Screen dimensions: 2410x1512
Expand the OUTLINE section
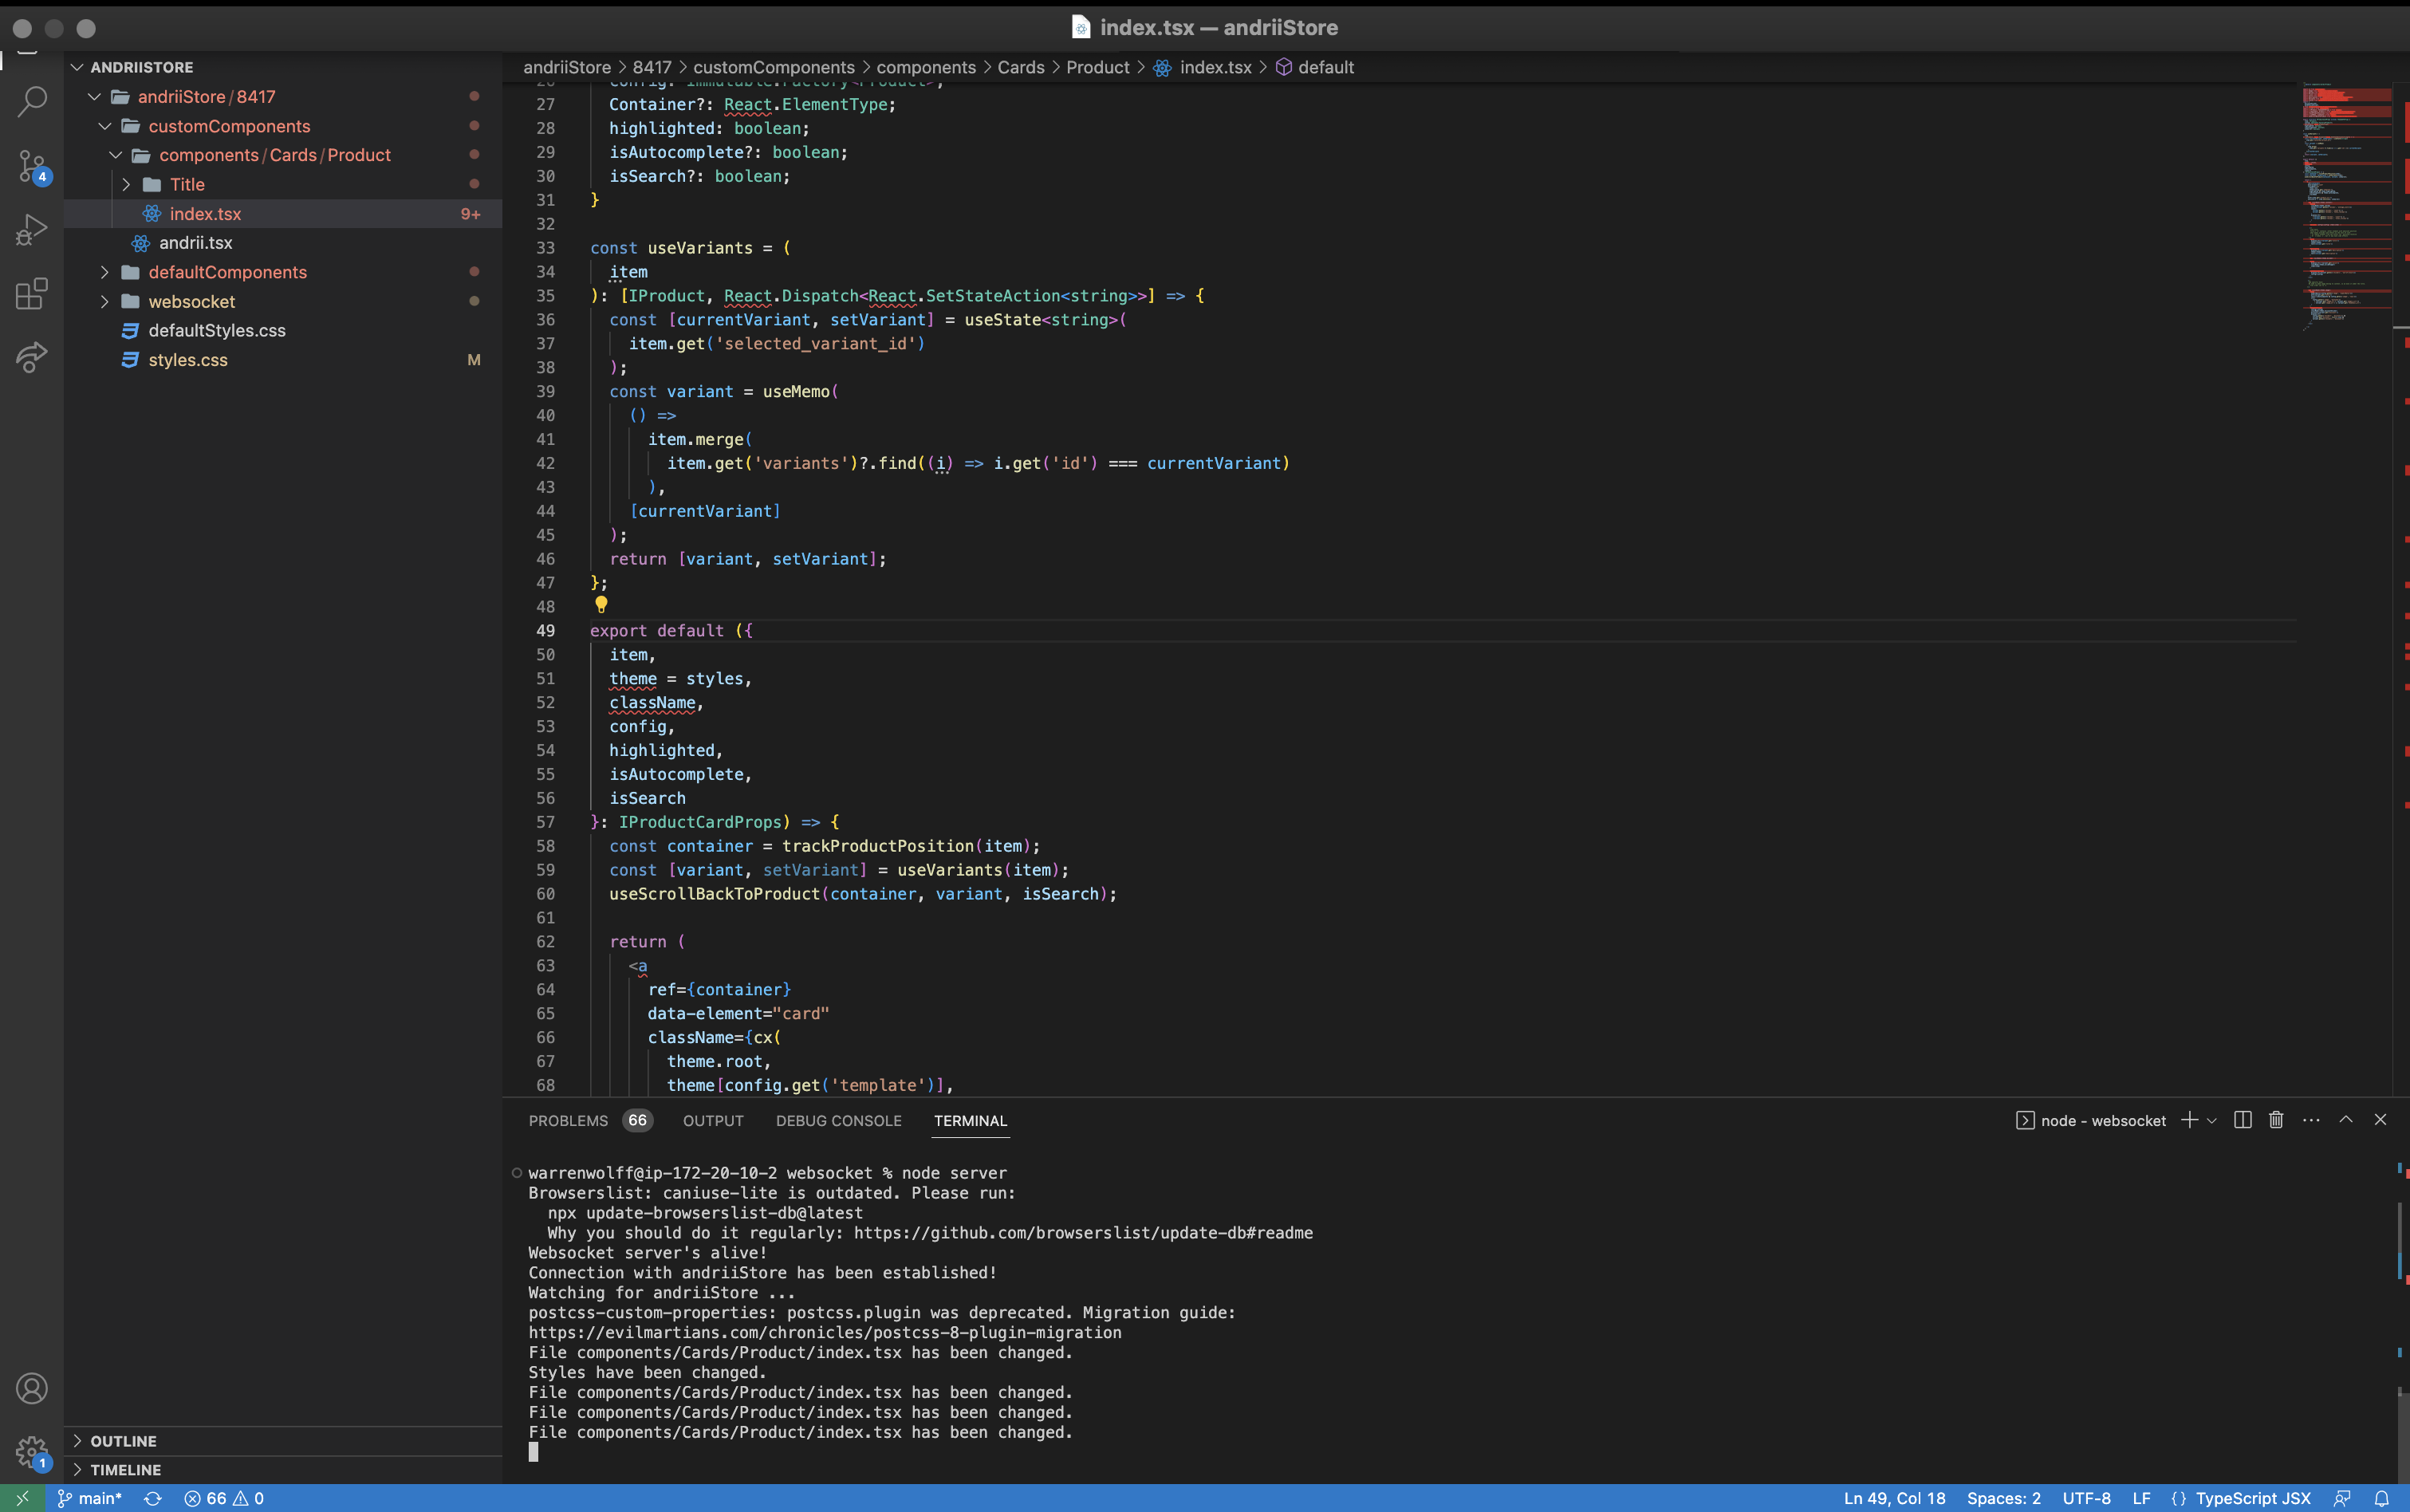(123, 1441)
